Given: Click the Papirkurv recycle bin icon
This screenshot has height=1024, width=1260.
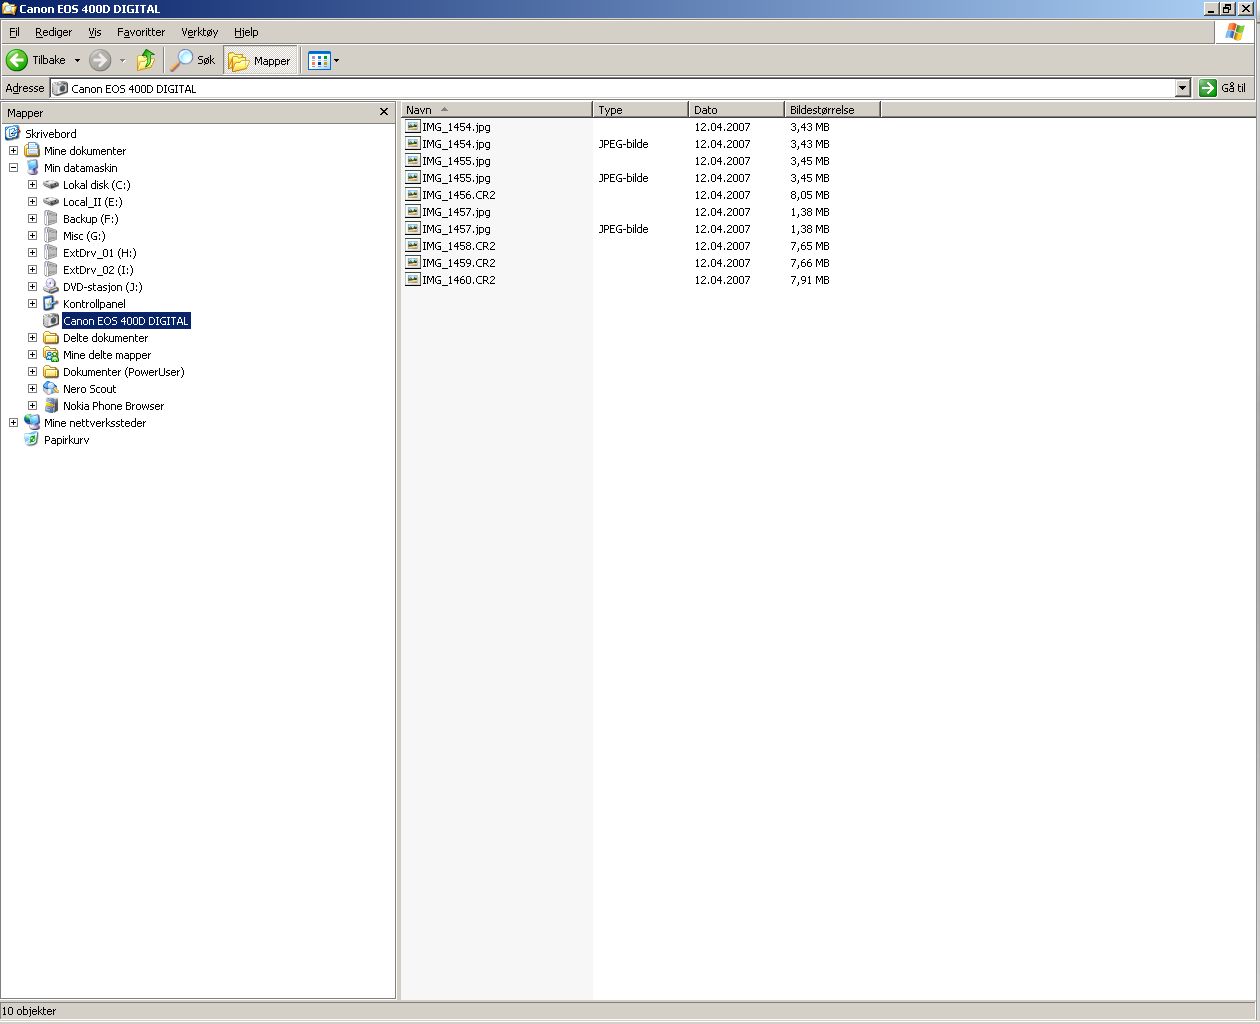Looking at the screenshot, I should click(x=32, y=439).
